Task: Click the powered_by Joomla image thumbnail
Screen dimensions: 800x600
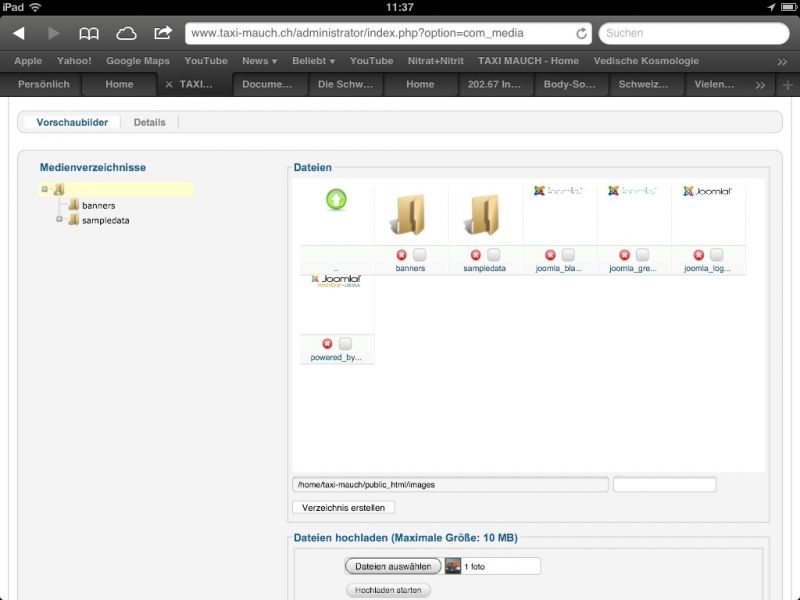Action: [x=336, y=281]
